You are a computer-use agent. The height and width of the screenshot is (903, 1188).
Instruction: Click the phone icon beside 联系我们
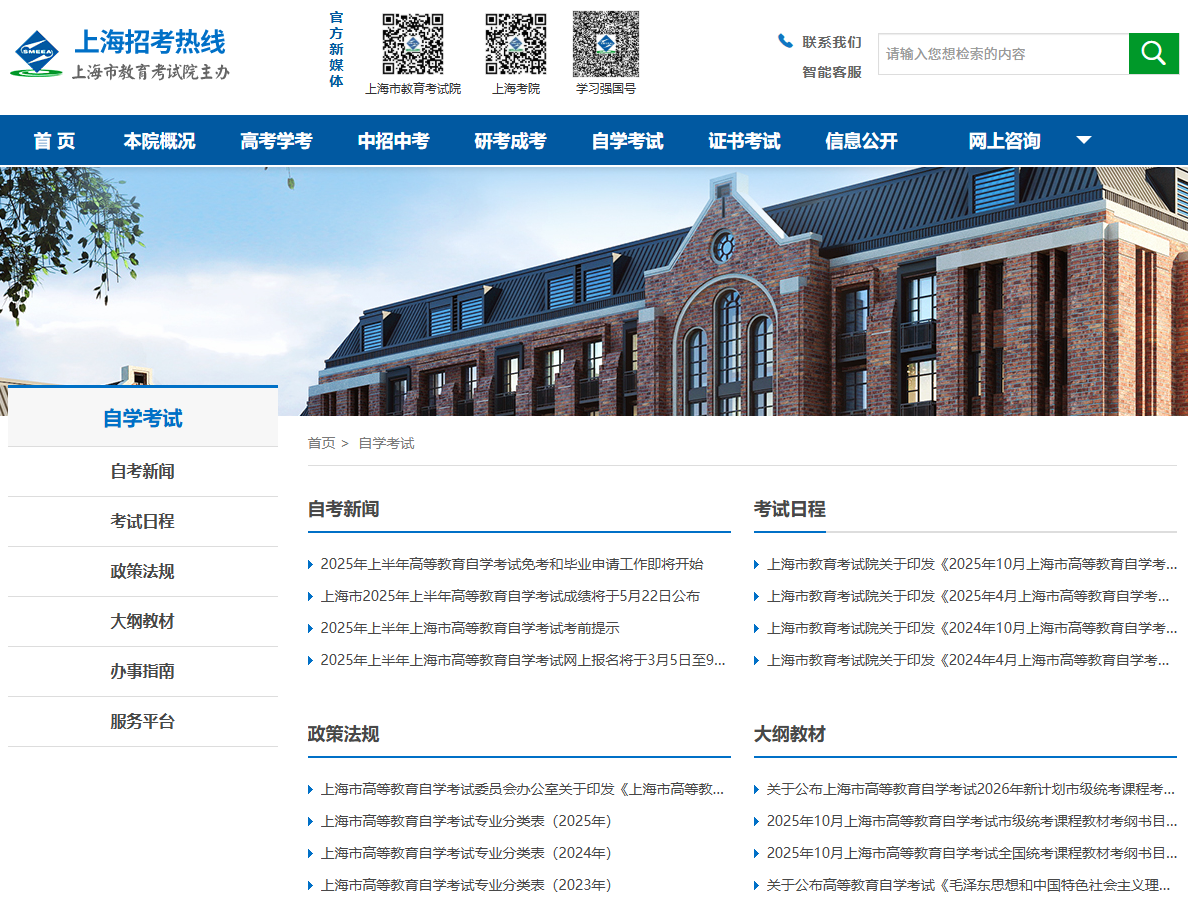(x=785, y=41)
